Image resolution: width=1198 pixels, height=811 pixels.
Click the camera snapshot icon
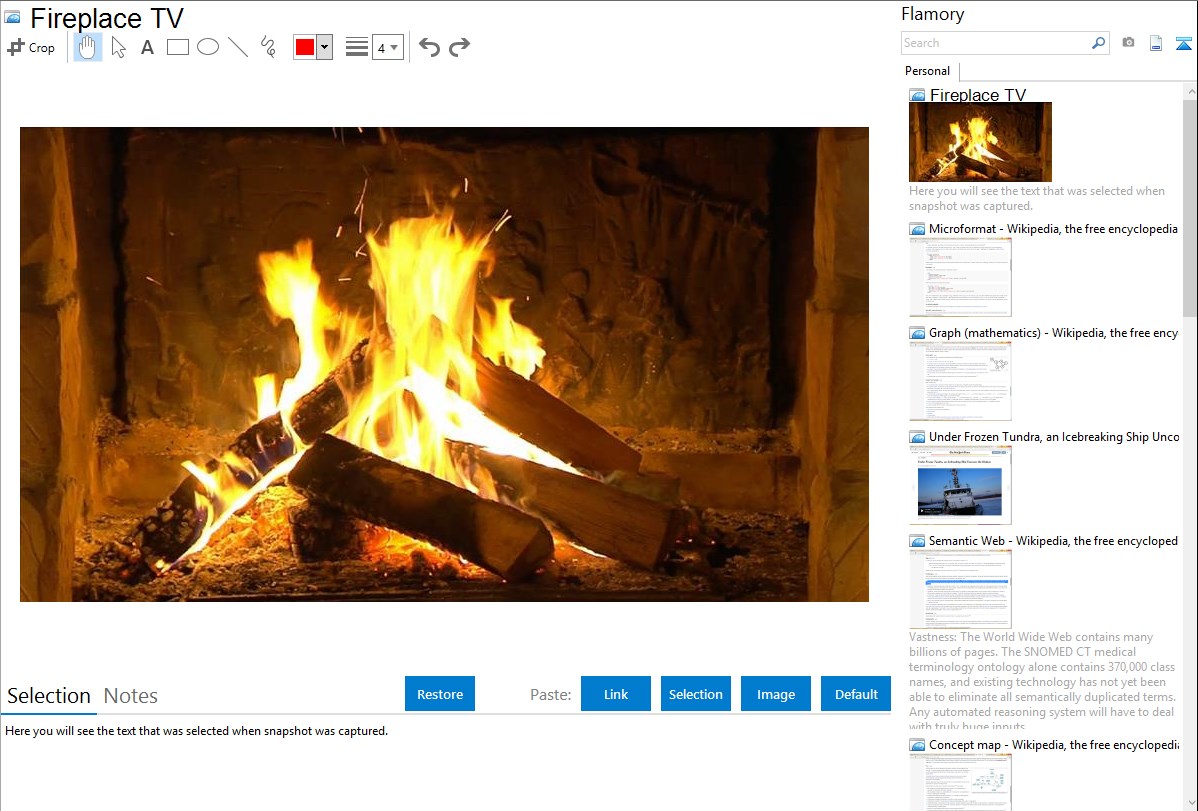click(1128, 43)
